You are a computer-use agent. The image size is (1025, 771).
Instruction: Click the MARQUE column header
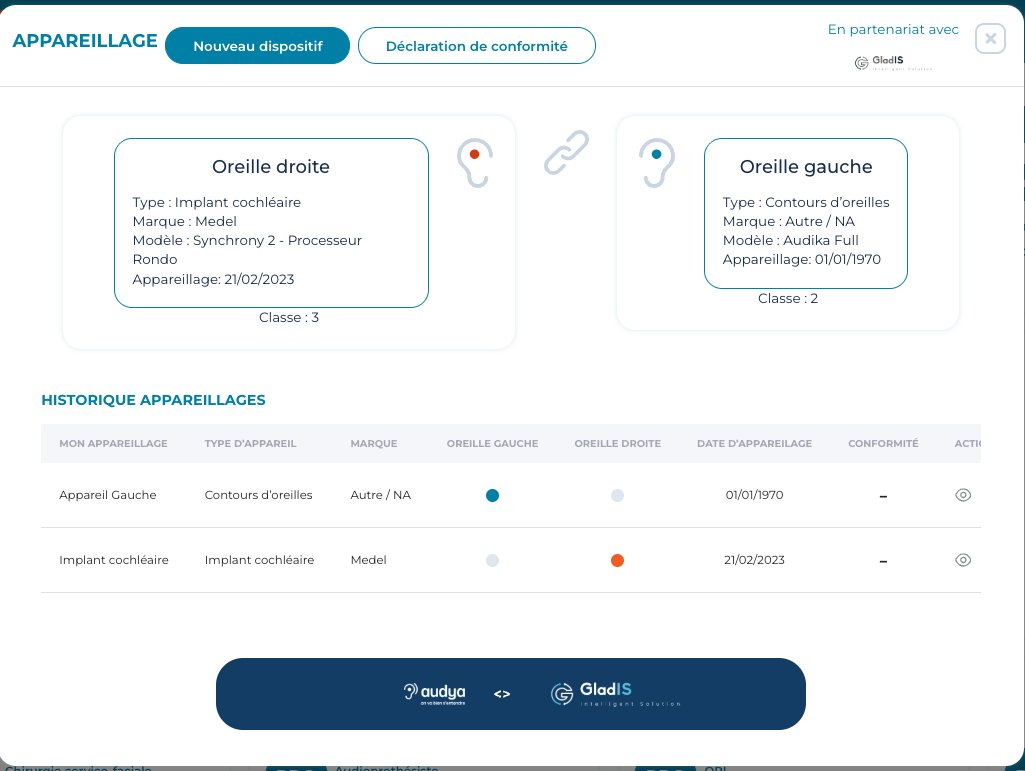(x=373, y=443)
